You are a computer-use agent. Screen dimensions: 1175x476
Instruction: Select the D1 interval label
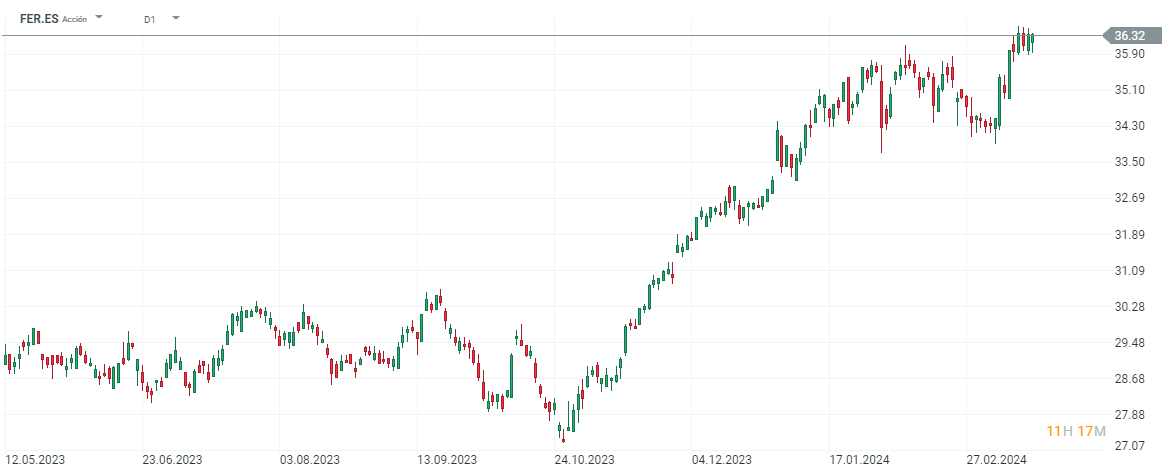(149, 19)
